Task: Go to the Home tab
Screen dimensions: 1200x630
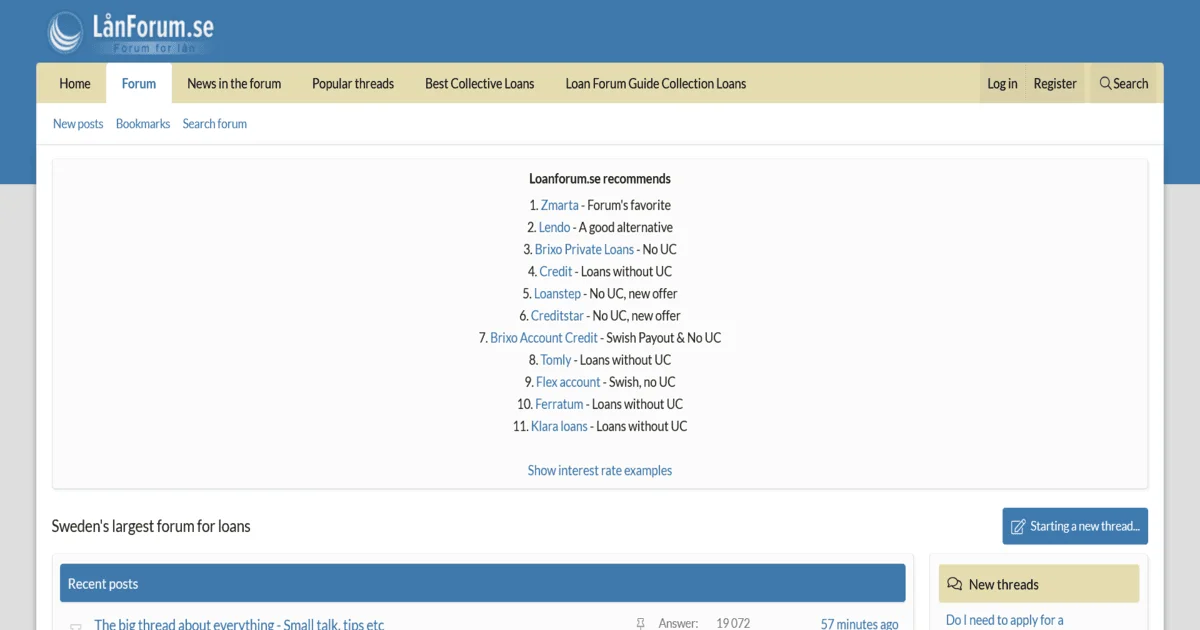Action: pyautogui.click(x=75, y=84)
